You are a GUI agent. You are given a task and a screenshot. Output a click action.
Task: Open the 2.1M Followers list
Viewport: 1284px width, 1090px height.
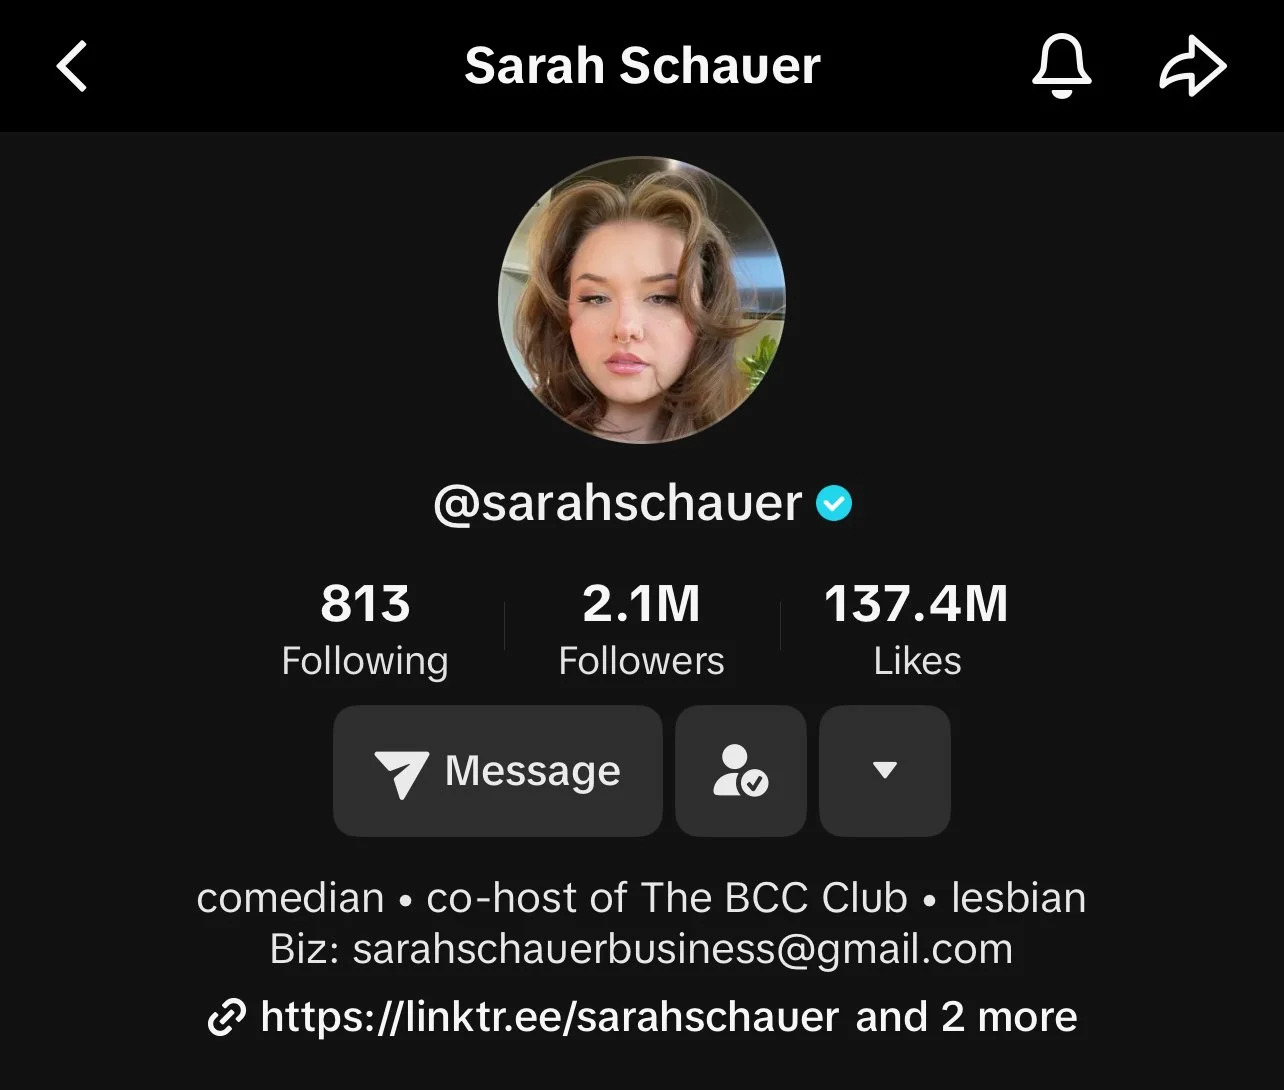(641, 630)
